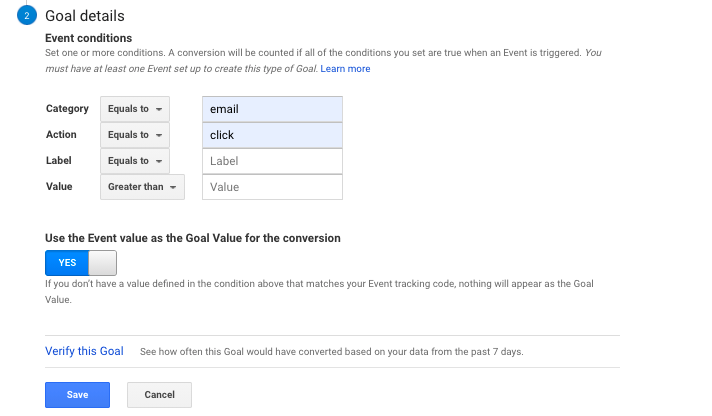Click the Category field containing 'email'
The width and height of the screenshot is (712, 416).
[x=272, y=109]
